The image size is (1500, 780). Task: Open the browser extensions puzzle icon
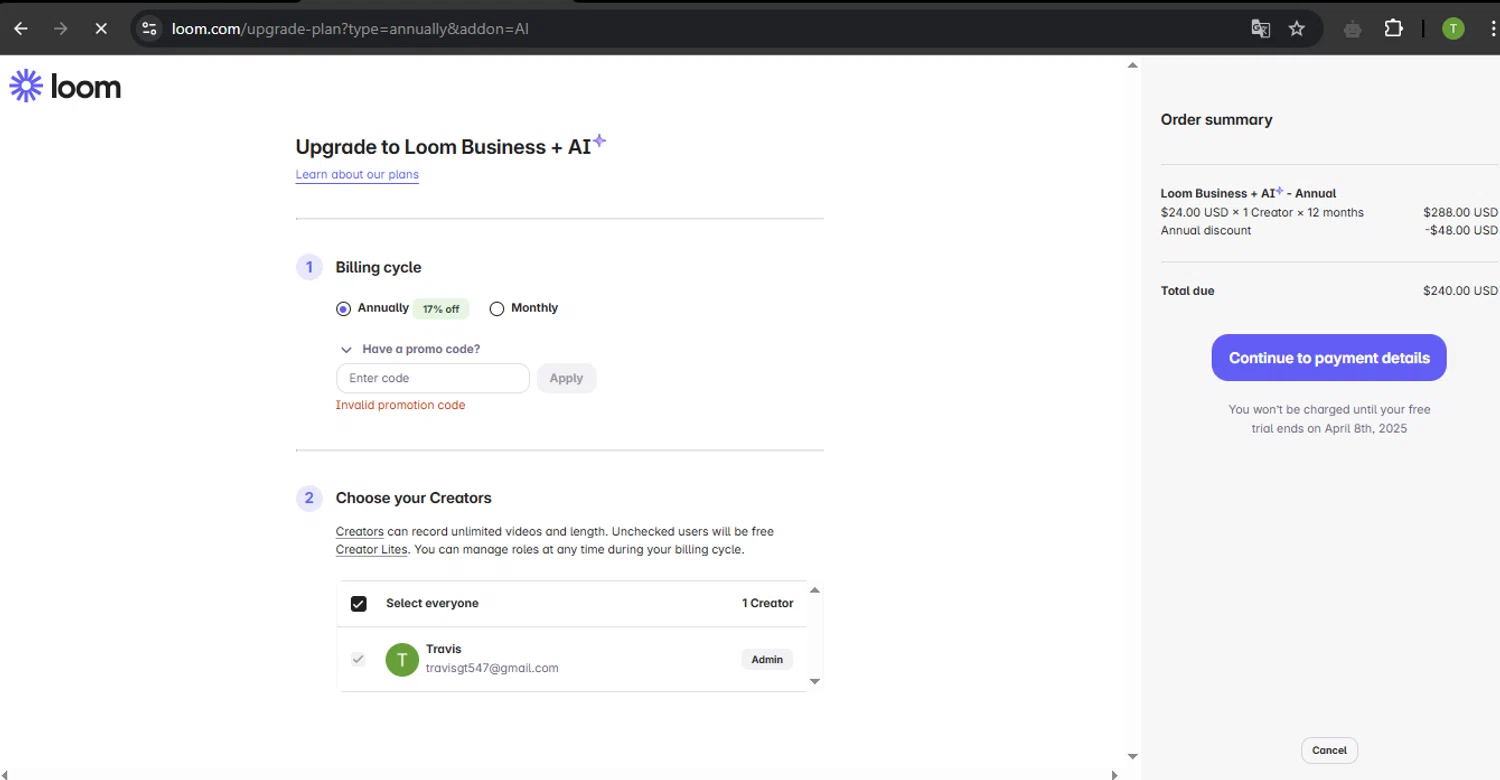tap(1393, 29)
